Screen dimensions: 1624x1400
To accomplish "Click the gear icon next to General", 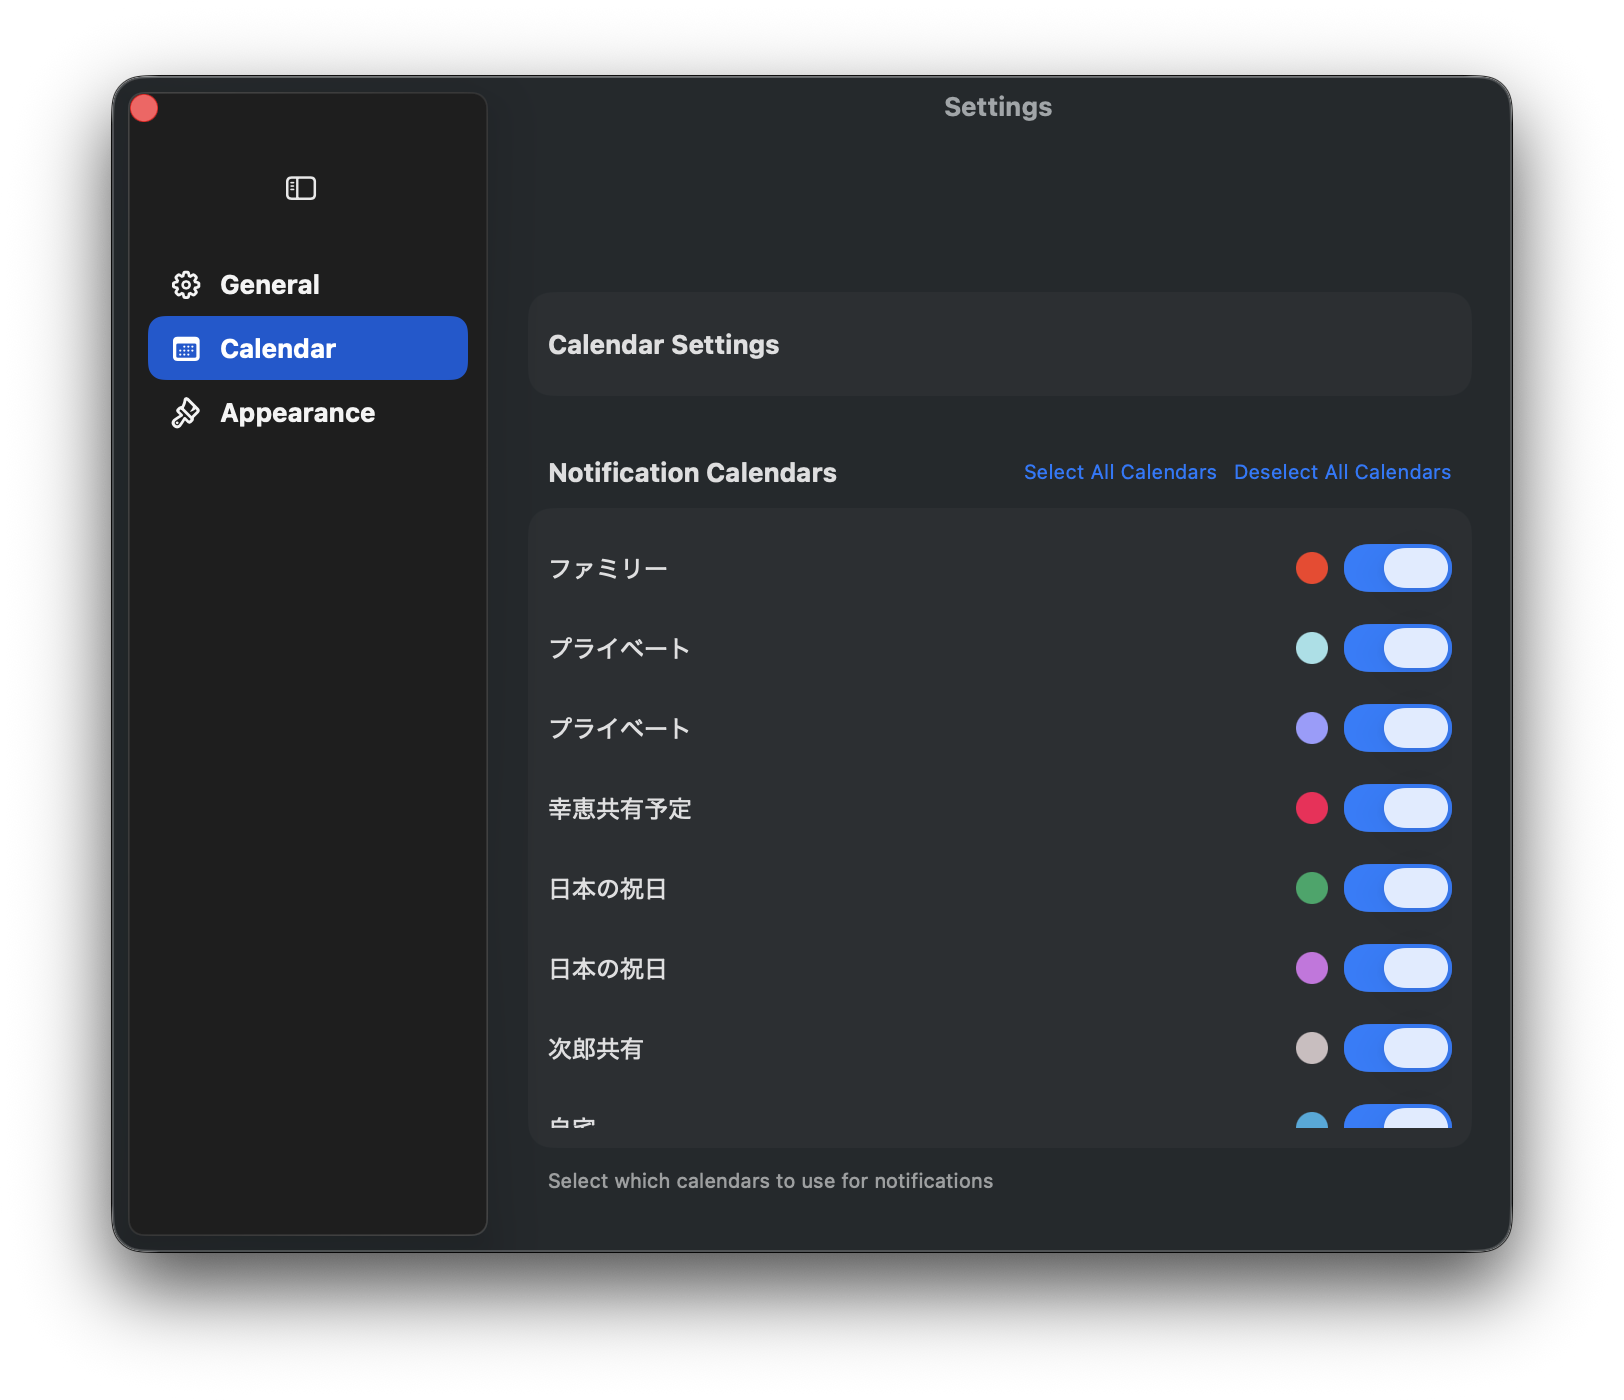I will pos(185,284).
